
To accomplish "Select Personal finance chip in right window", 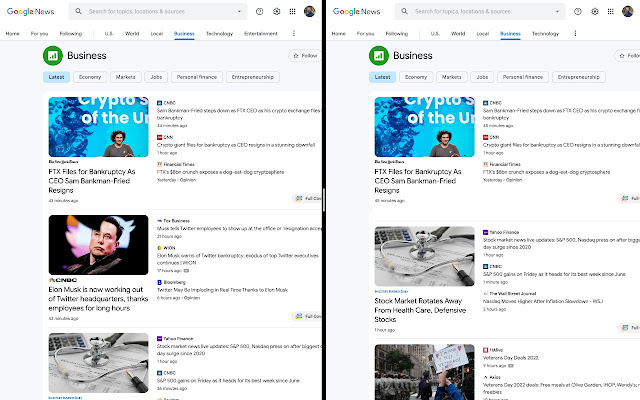I will point(523,77).
